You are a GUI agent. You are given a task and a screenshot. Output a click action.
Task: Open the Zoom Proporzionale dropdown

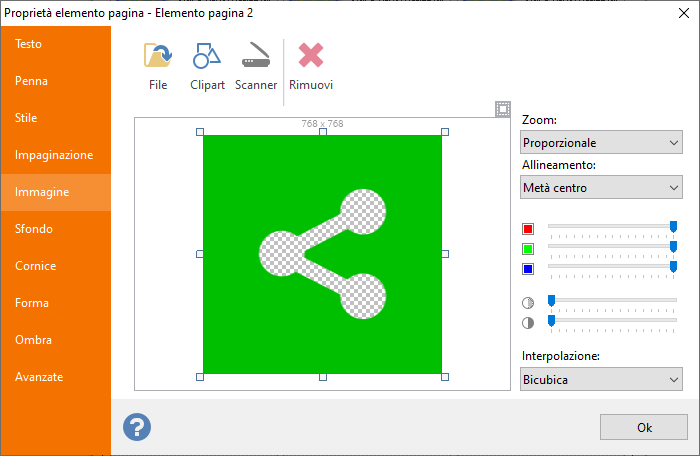click(x=601, y=142)
